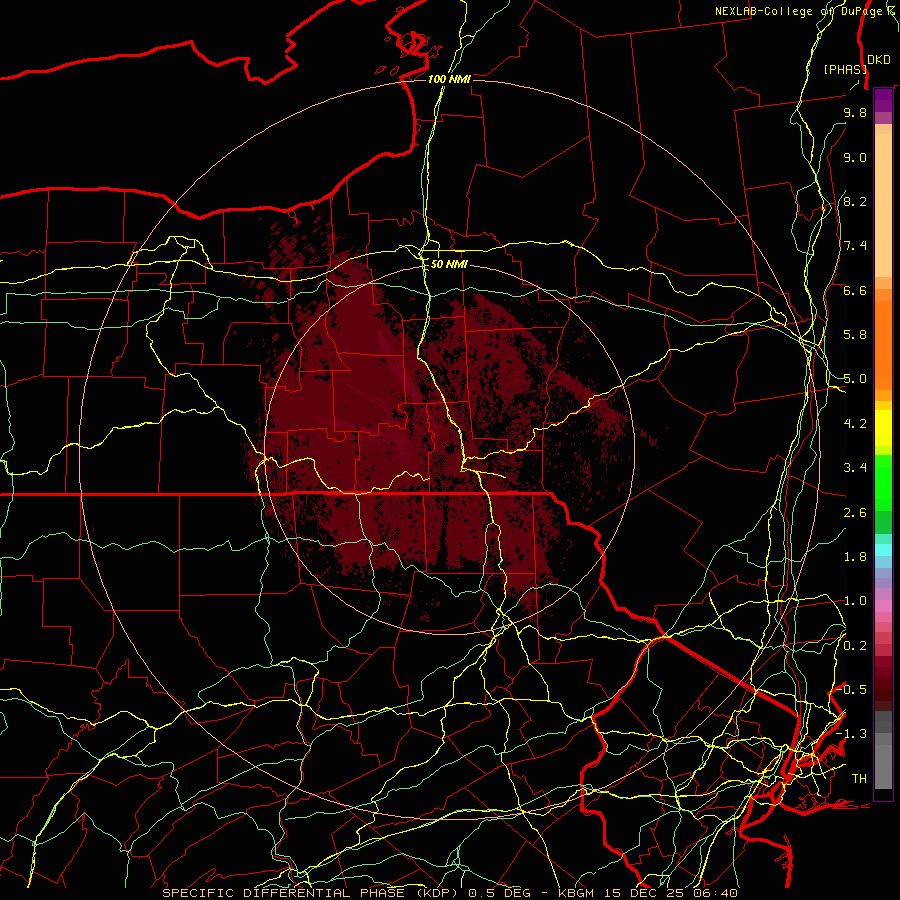This screenshot has width=900, height=900.
Task: Select the 1.8 legend value
Action: tap(855, 557)
